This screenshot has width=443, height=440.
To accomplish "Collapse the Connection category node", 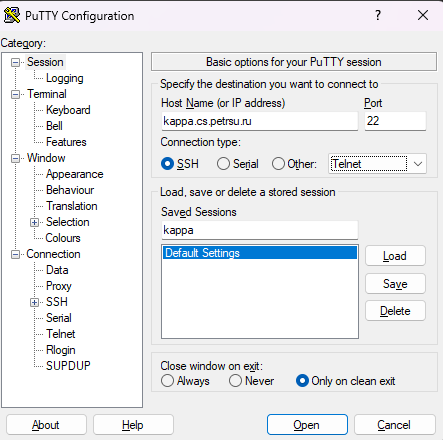I will tap(15, 254).
